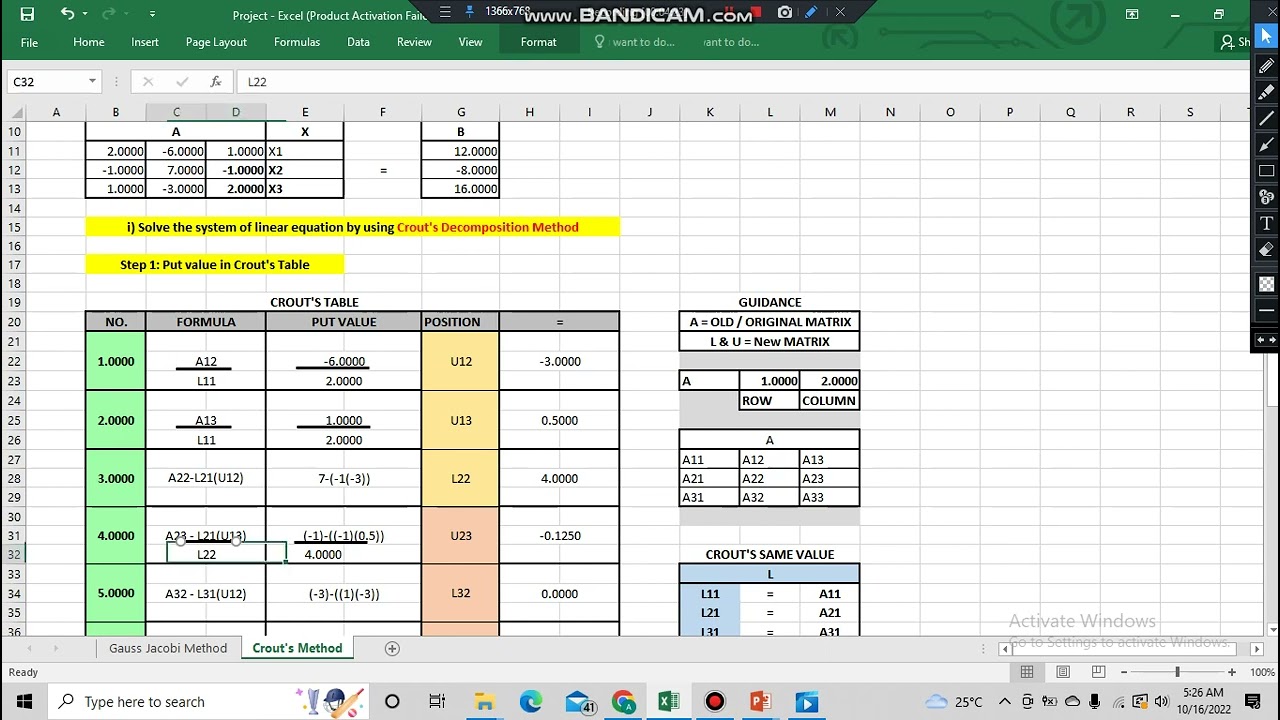Open the undo history dropdown arrow
The image size is (1280, 720).
pyautogui.click(x=85, y=14)
